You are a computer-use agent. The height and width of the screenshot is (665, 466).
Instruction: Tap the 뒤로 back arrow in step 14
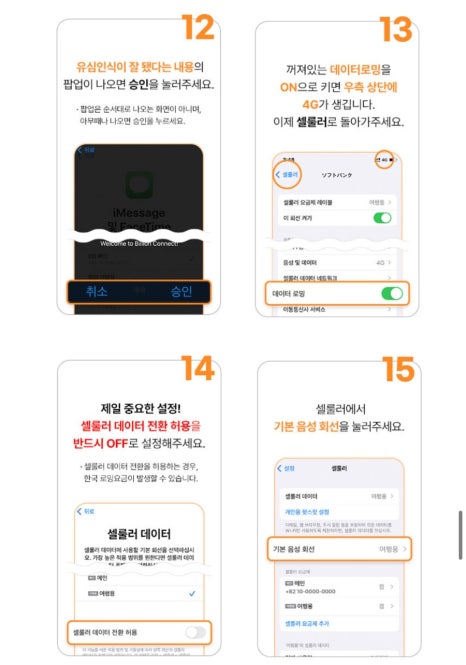click(85, 511)
